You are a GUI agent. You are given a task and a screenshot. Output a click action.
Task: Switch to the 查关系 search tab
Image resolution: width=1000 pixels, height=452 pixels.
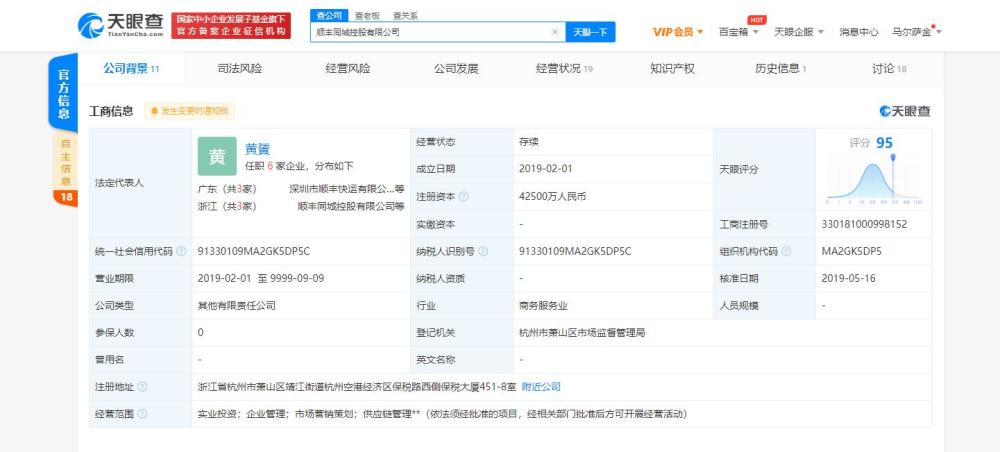(x=406, y=16)
